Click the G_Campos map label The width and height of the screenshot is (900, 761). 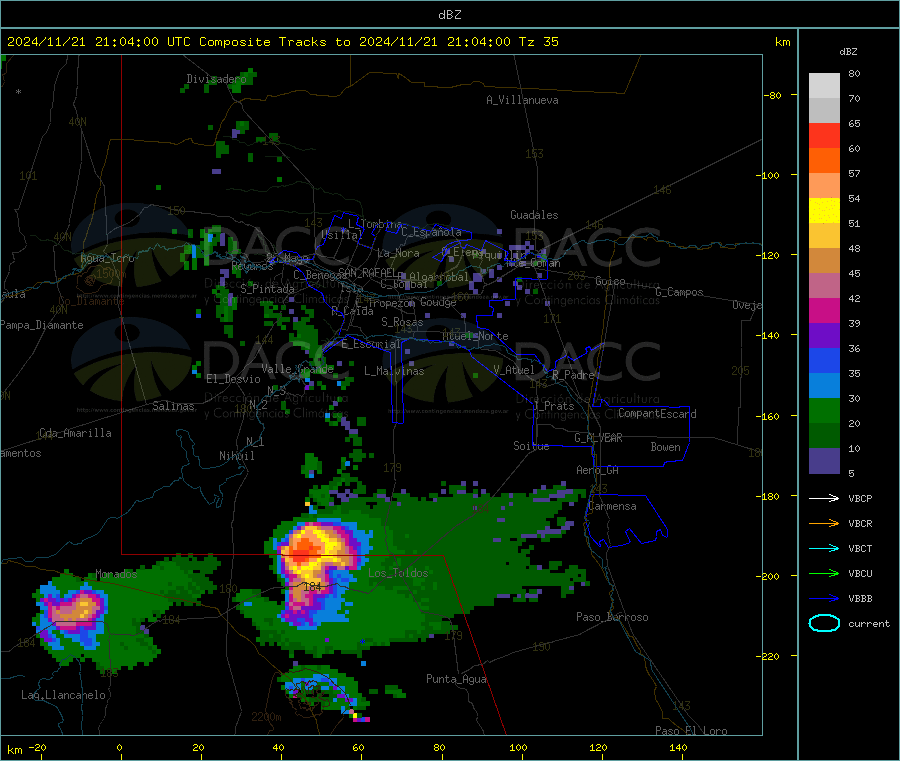tap(679, 292)
